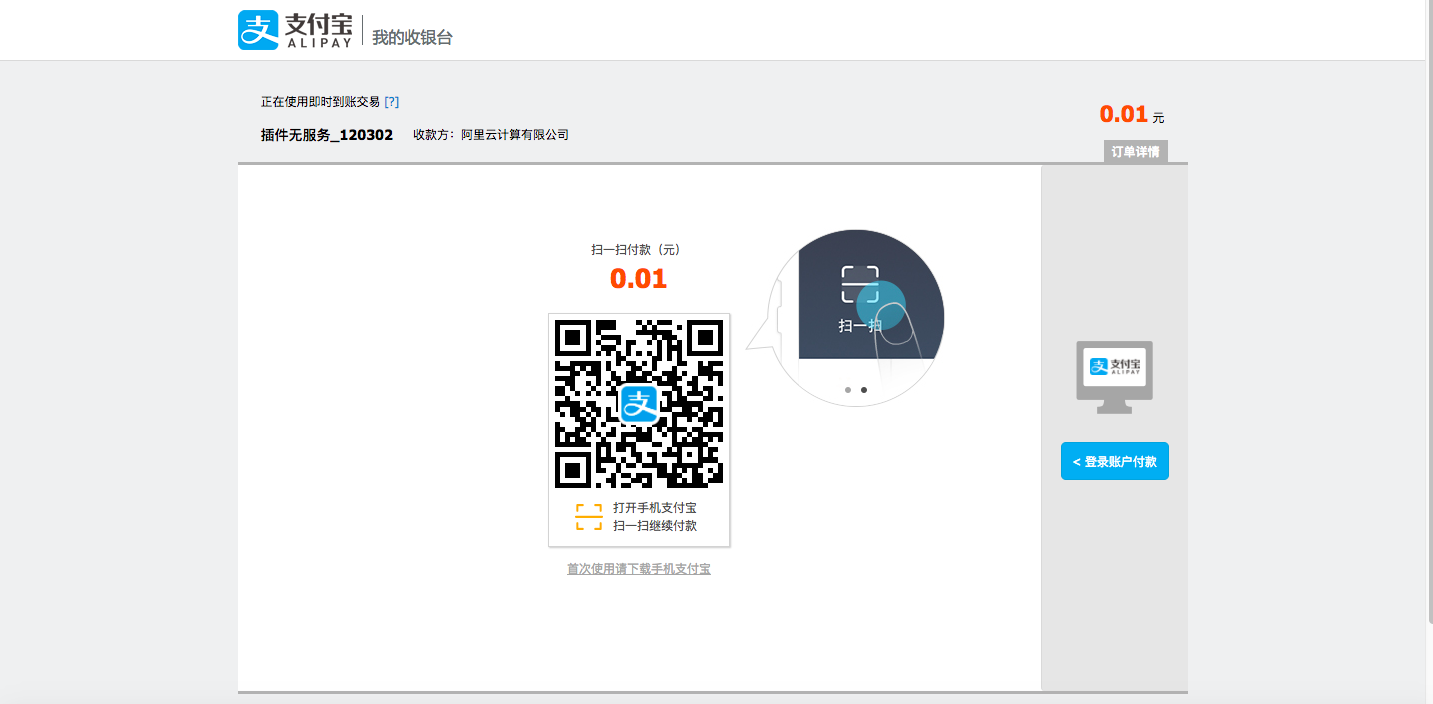Select the second carousel dot indicator
Screen dimensions: 1433x704
[864, 390]
